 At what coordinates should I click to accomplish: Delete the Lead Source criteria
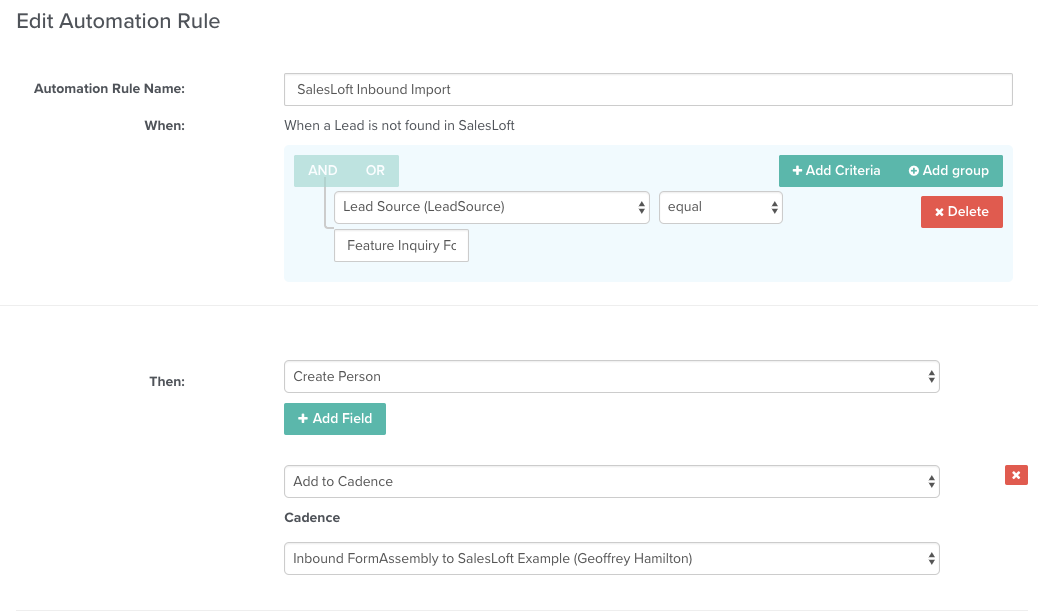[961, 212]
